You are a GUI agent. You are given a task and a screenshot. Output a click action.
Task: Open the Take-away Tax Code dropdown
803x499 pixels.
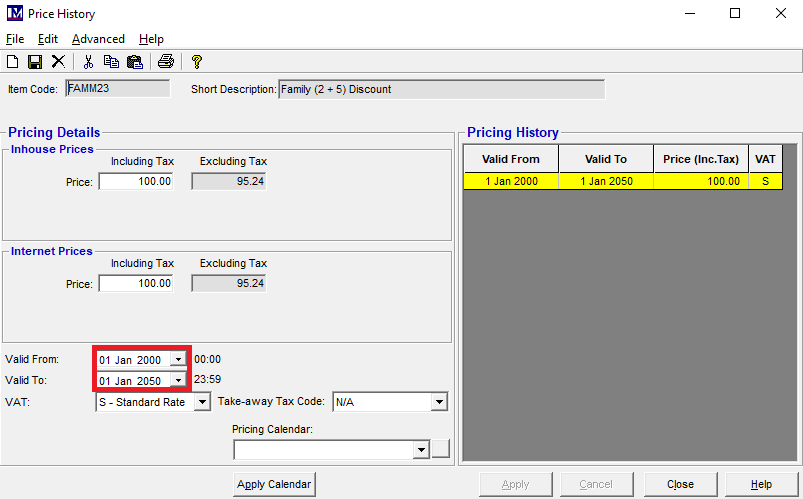click(x=439, y=402)
